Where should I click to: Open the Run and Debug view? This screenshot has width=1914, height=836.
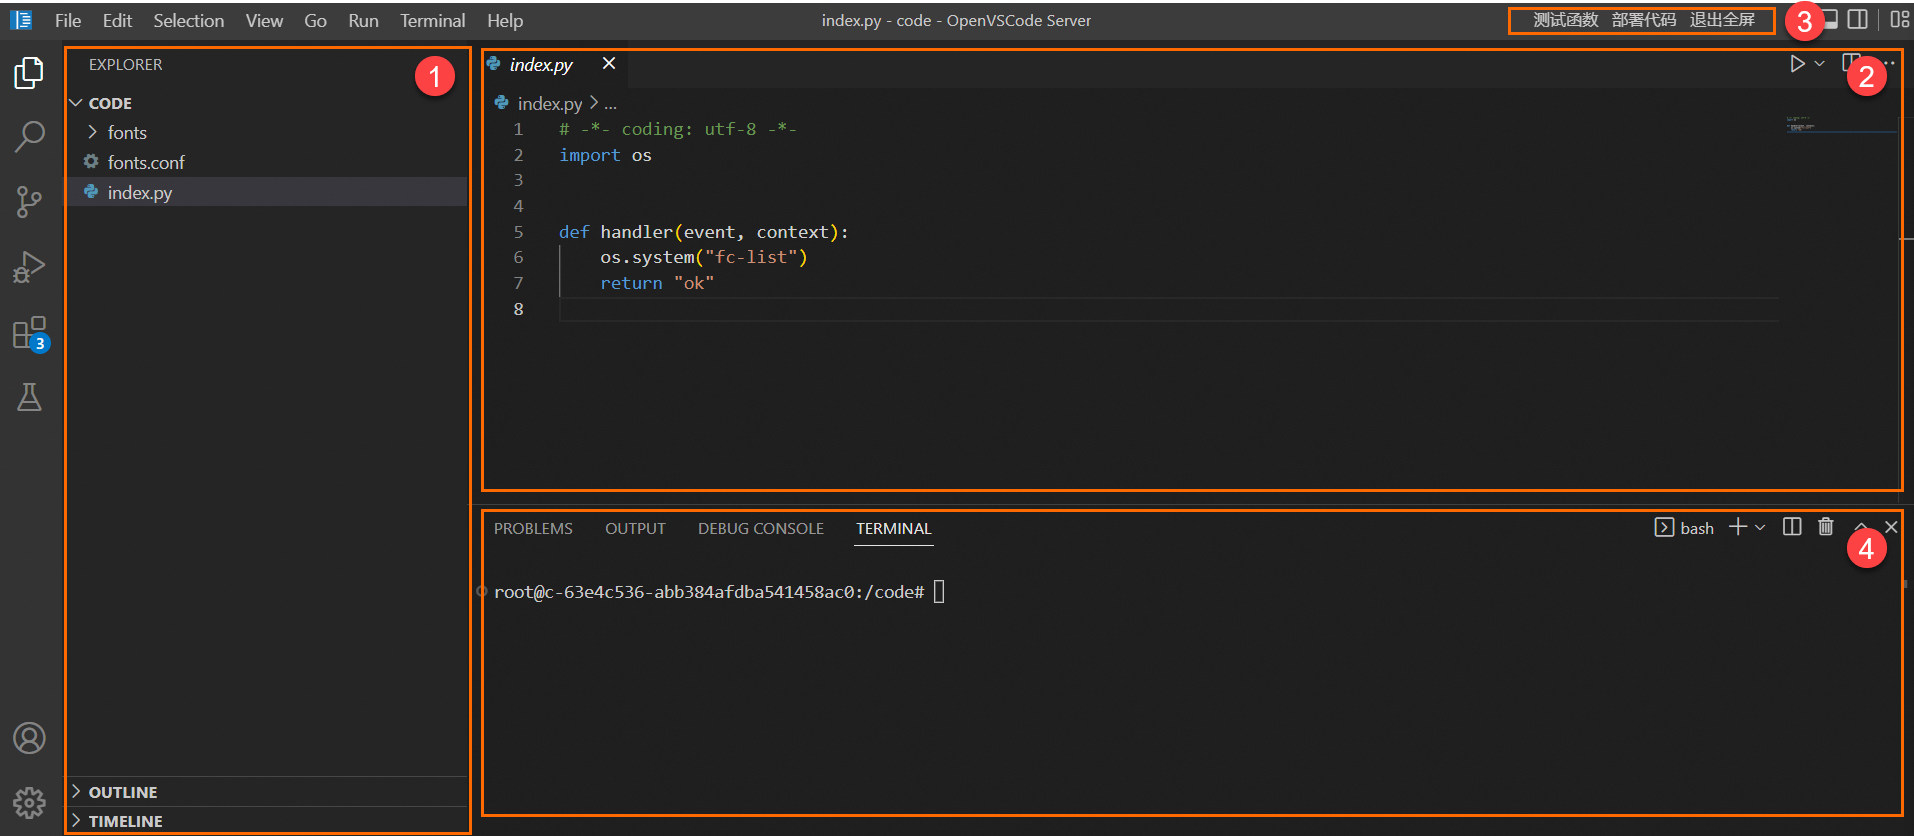pyautogui.click(x=29, y=267)
